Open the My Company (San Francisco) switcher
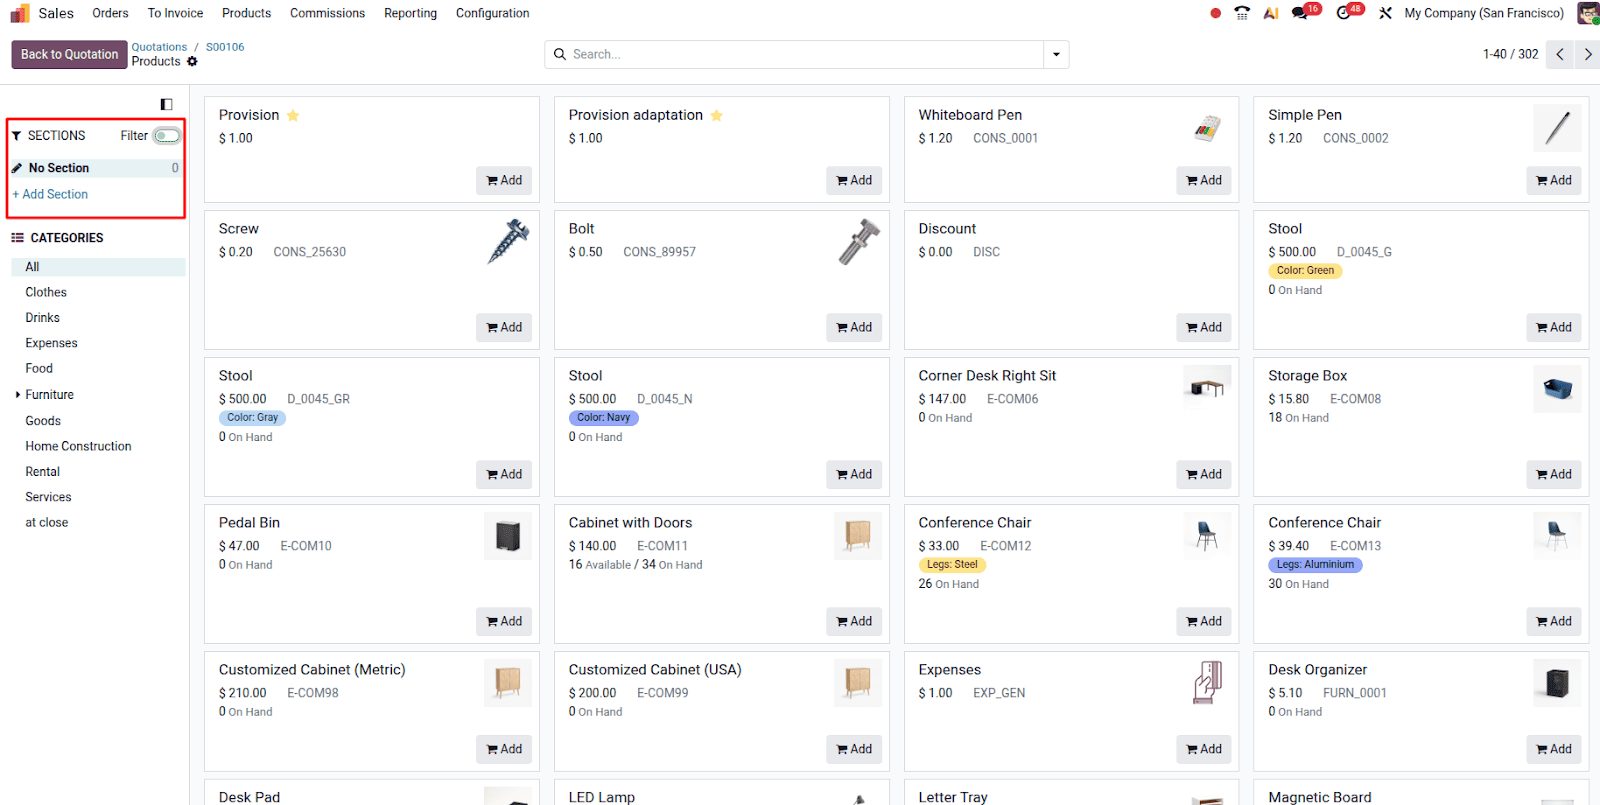Screen dimensions: 1600x805 click(x=1483, y=13)
